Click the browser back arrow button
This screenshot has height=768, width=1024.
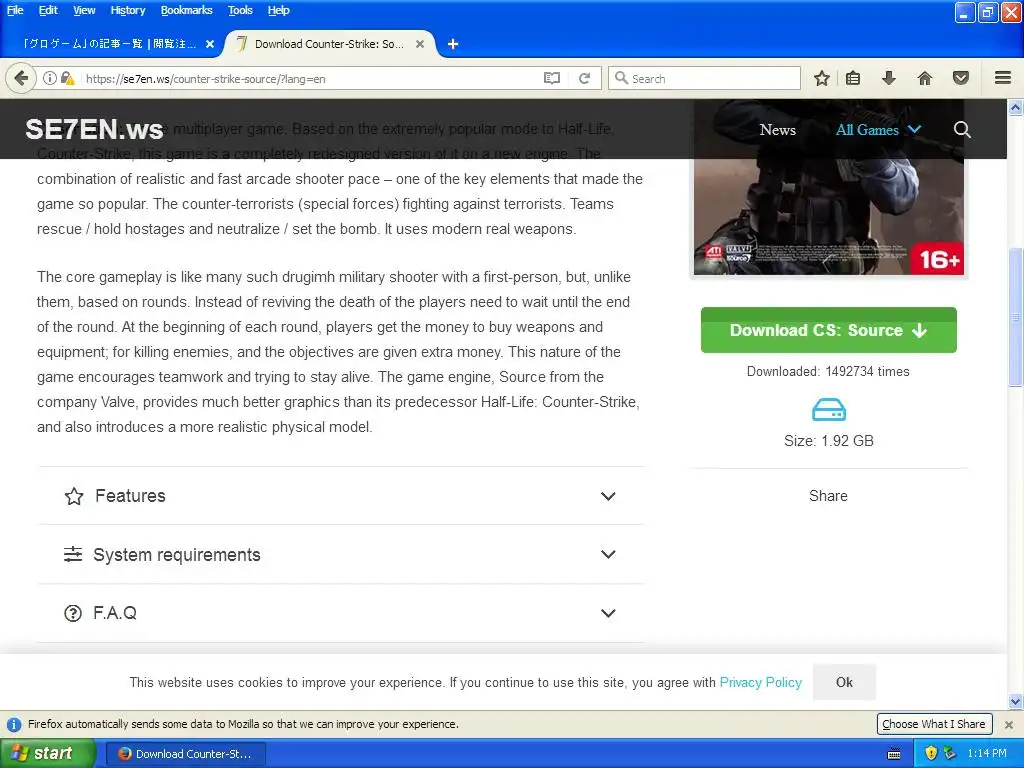pos(21,78)
